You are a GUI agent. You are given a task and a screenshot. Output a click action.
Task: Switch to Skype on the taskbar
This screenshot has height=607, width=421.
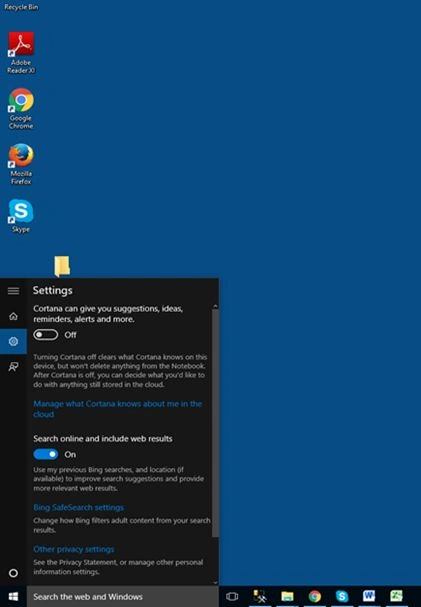[x=342, y=596]
